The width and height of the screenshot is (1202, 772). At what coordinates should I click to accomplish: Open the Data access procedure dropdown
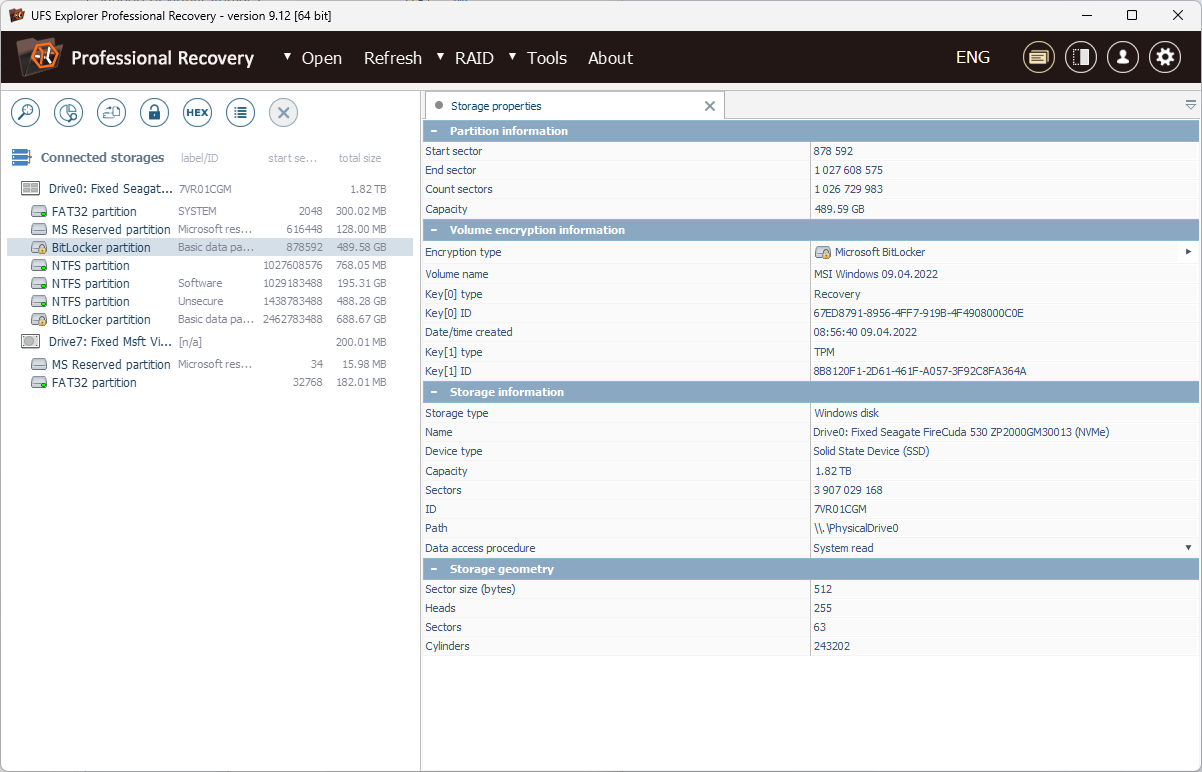pos(1188,548)
